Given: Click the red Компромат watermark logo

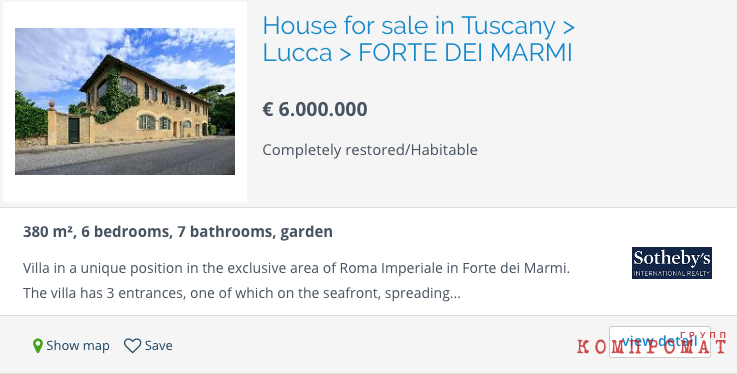Looking at the screenshot, I should (651, 345).
